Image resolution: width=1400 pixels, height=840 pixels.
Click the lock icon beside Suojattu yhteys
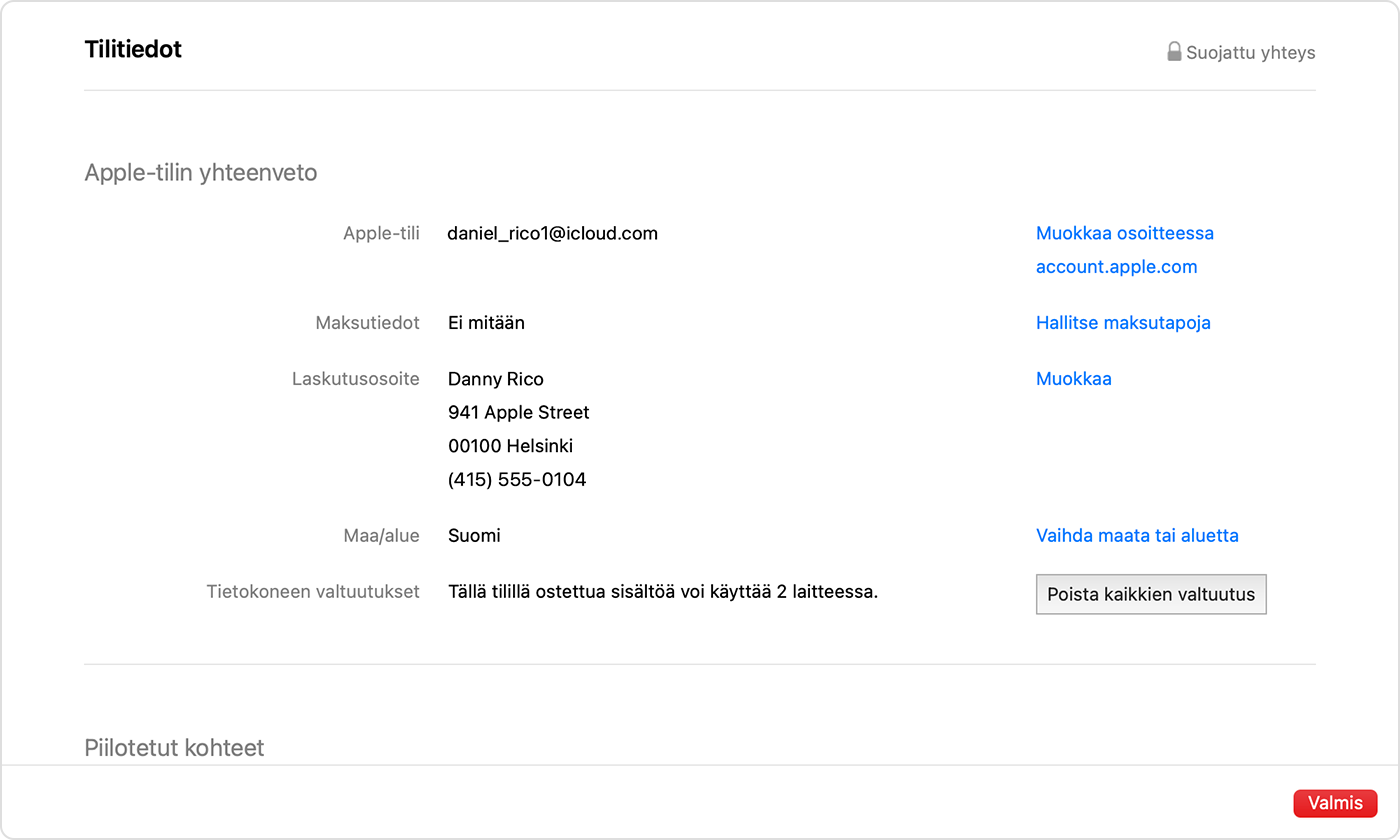click(1175, 51)
